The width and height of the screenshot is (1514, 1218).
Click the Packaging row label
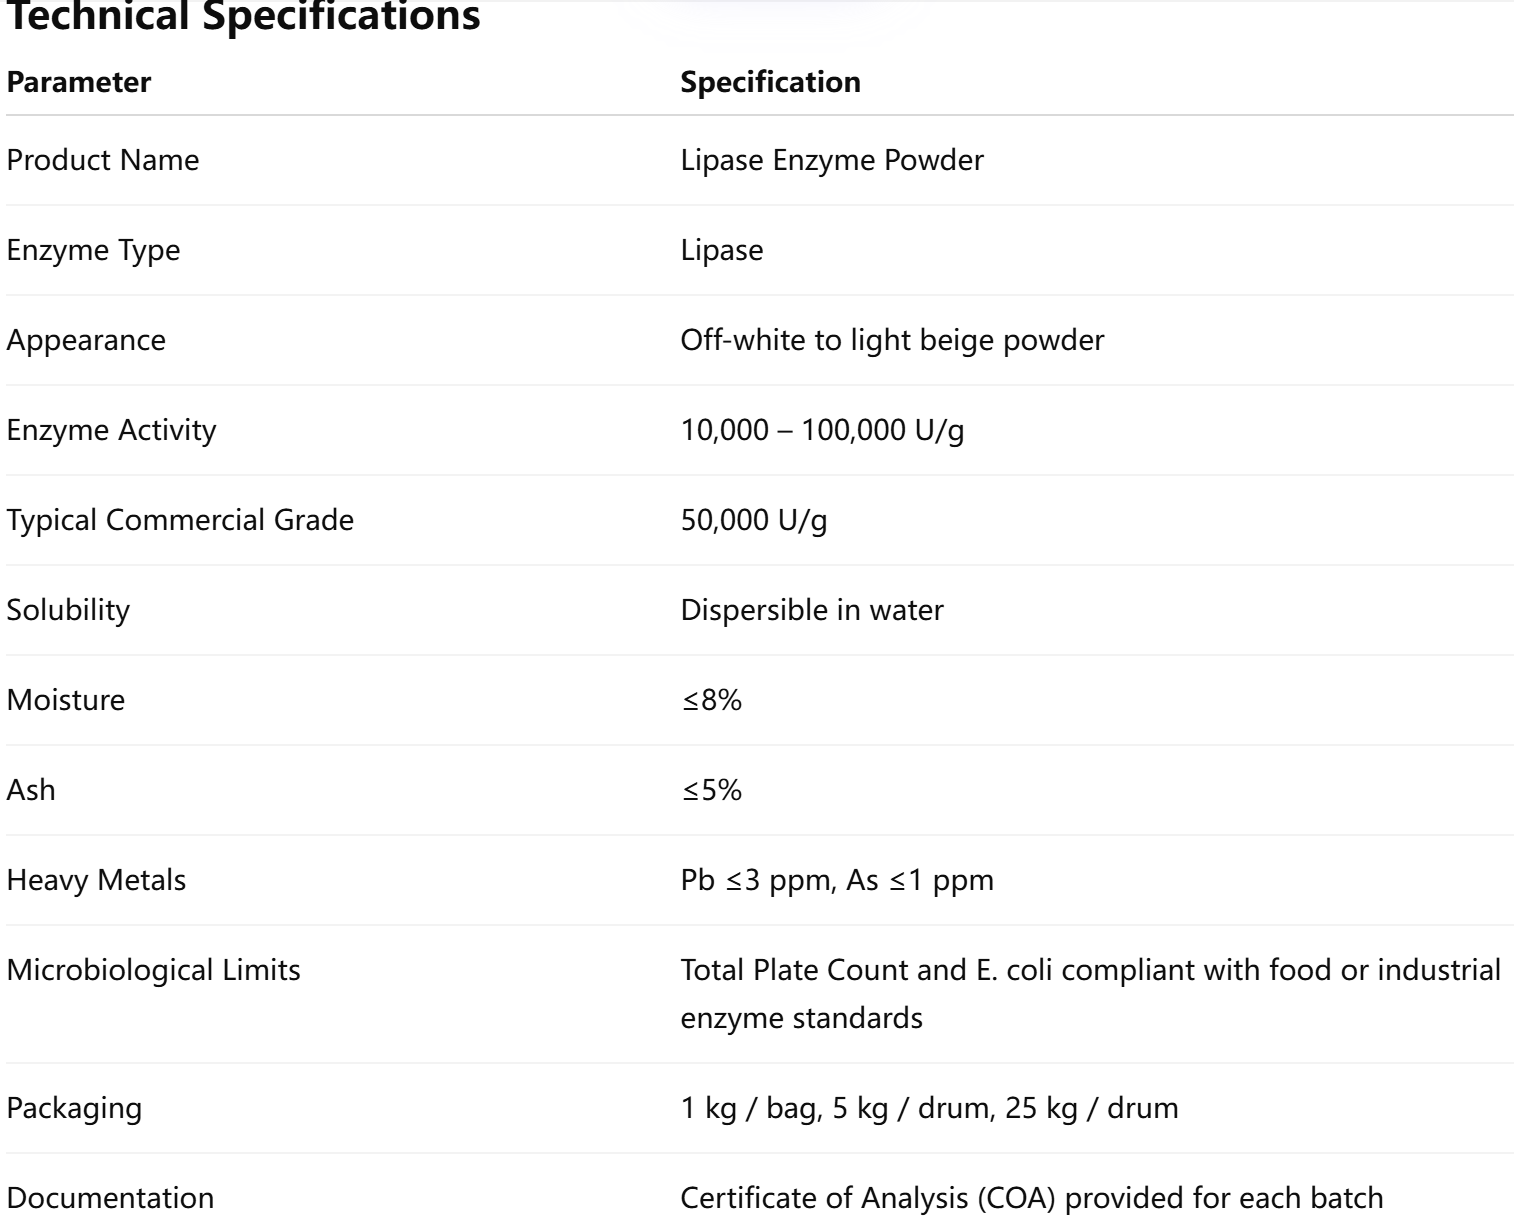tap(74, 1108)
